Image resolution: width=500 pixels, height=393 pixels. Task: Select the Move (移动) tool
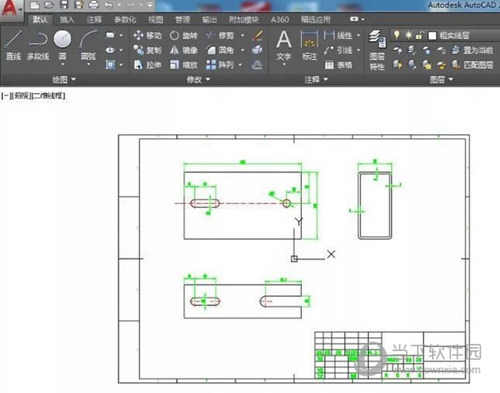pos(147,35)
